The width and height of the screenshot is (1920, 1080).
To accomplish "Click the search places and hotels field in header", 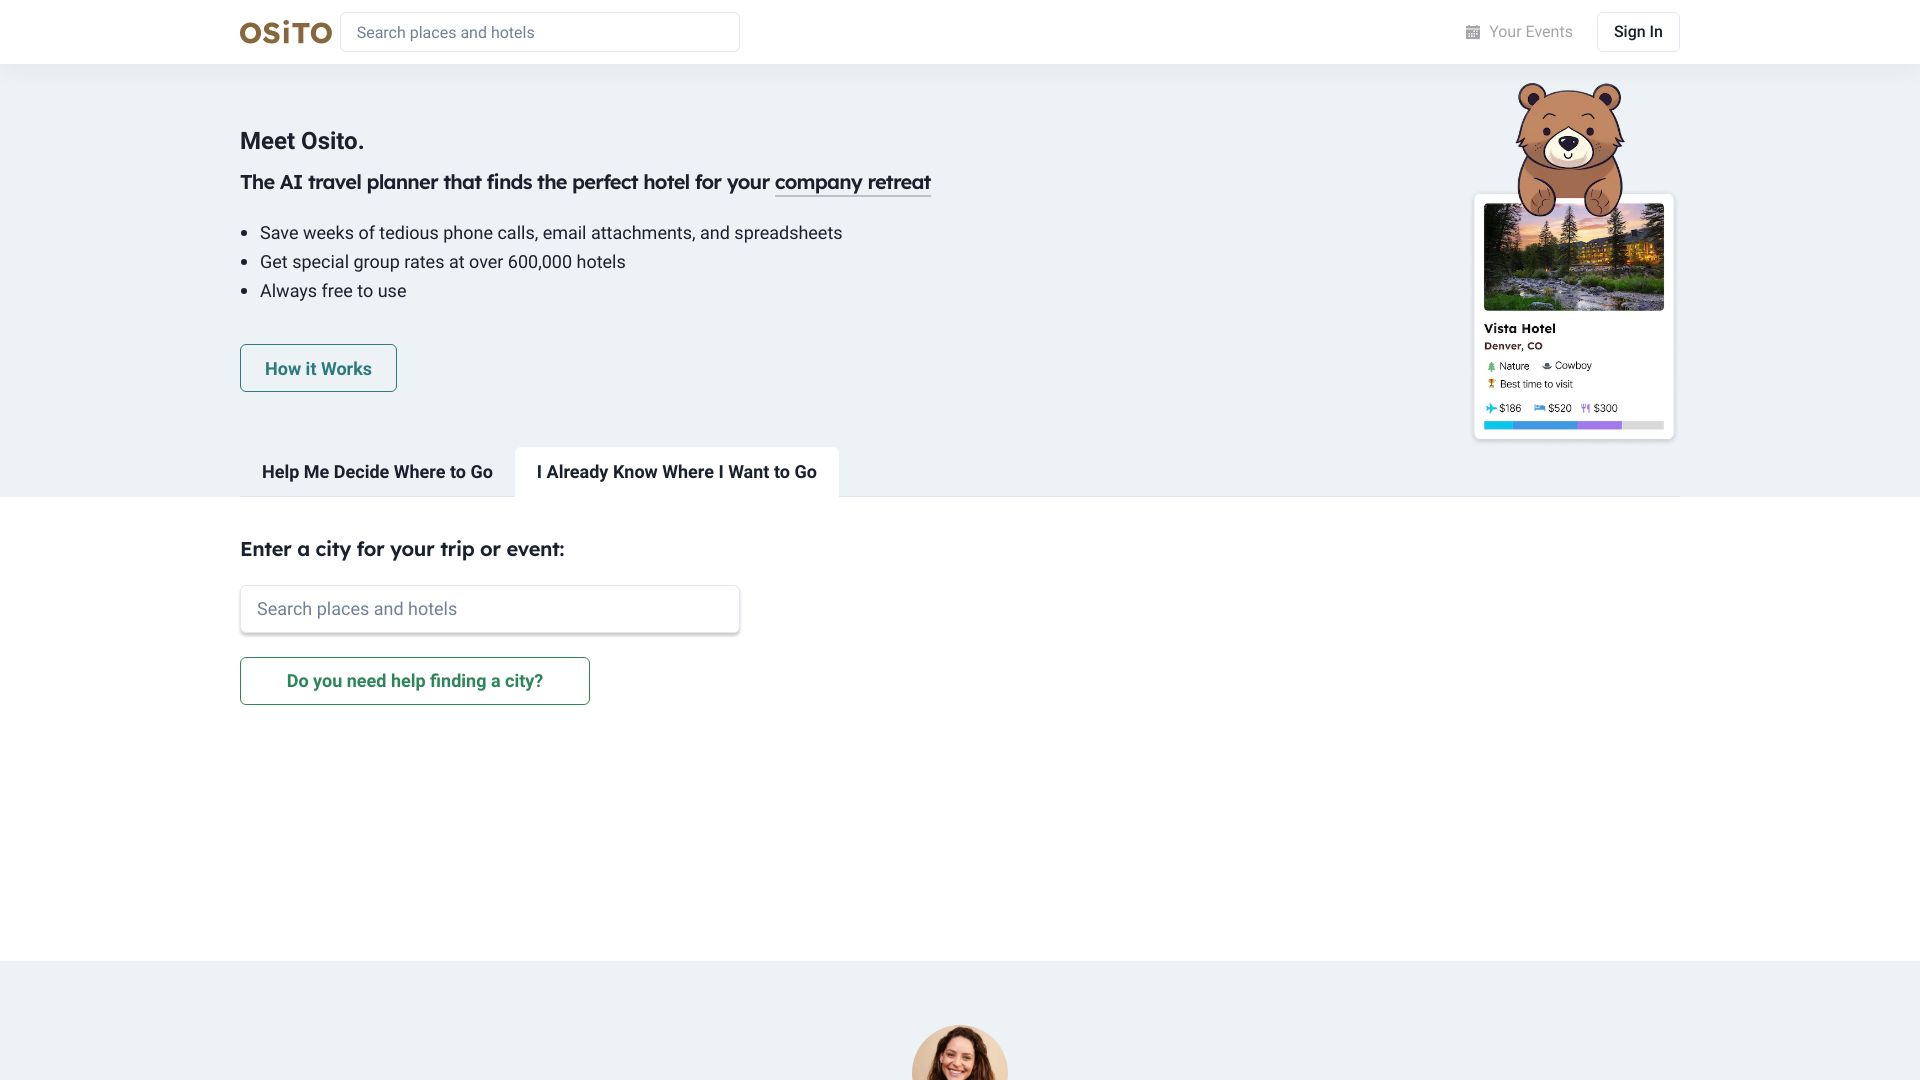I will 540,32.
